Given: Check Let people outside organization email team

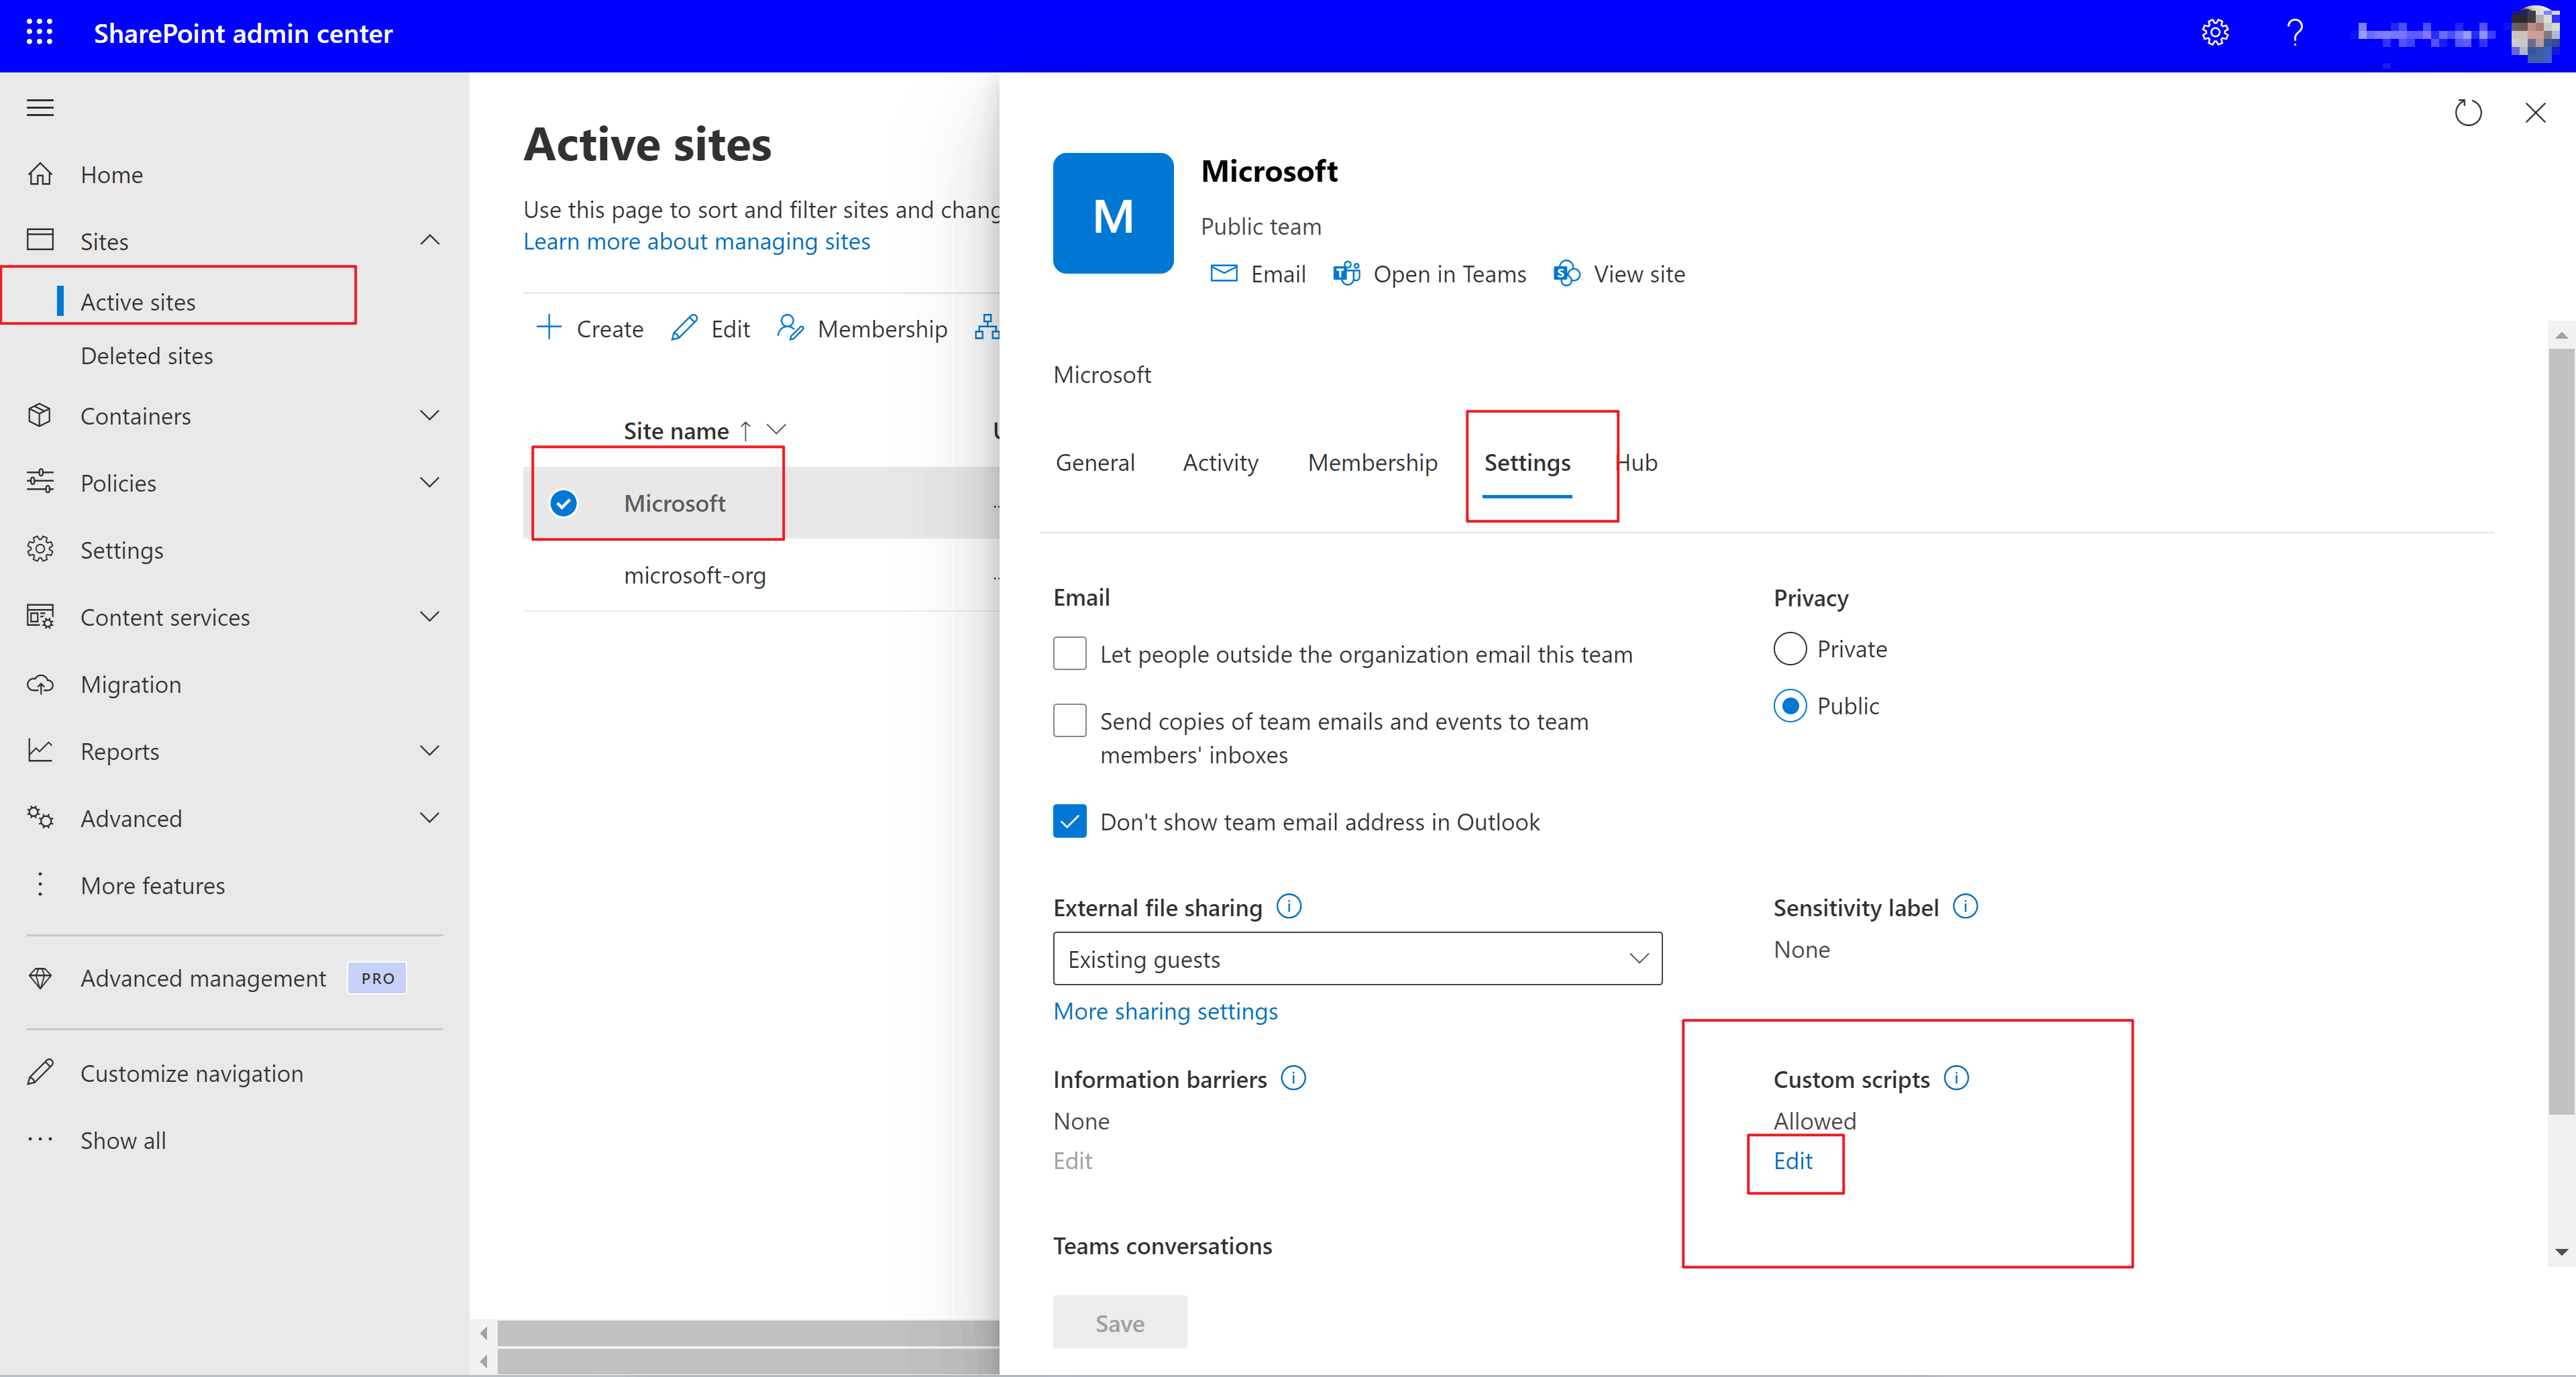Looking at the screenshot, I should coord(1070,654).
